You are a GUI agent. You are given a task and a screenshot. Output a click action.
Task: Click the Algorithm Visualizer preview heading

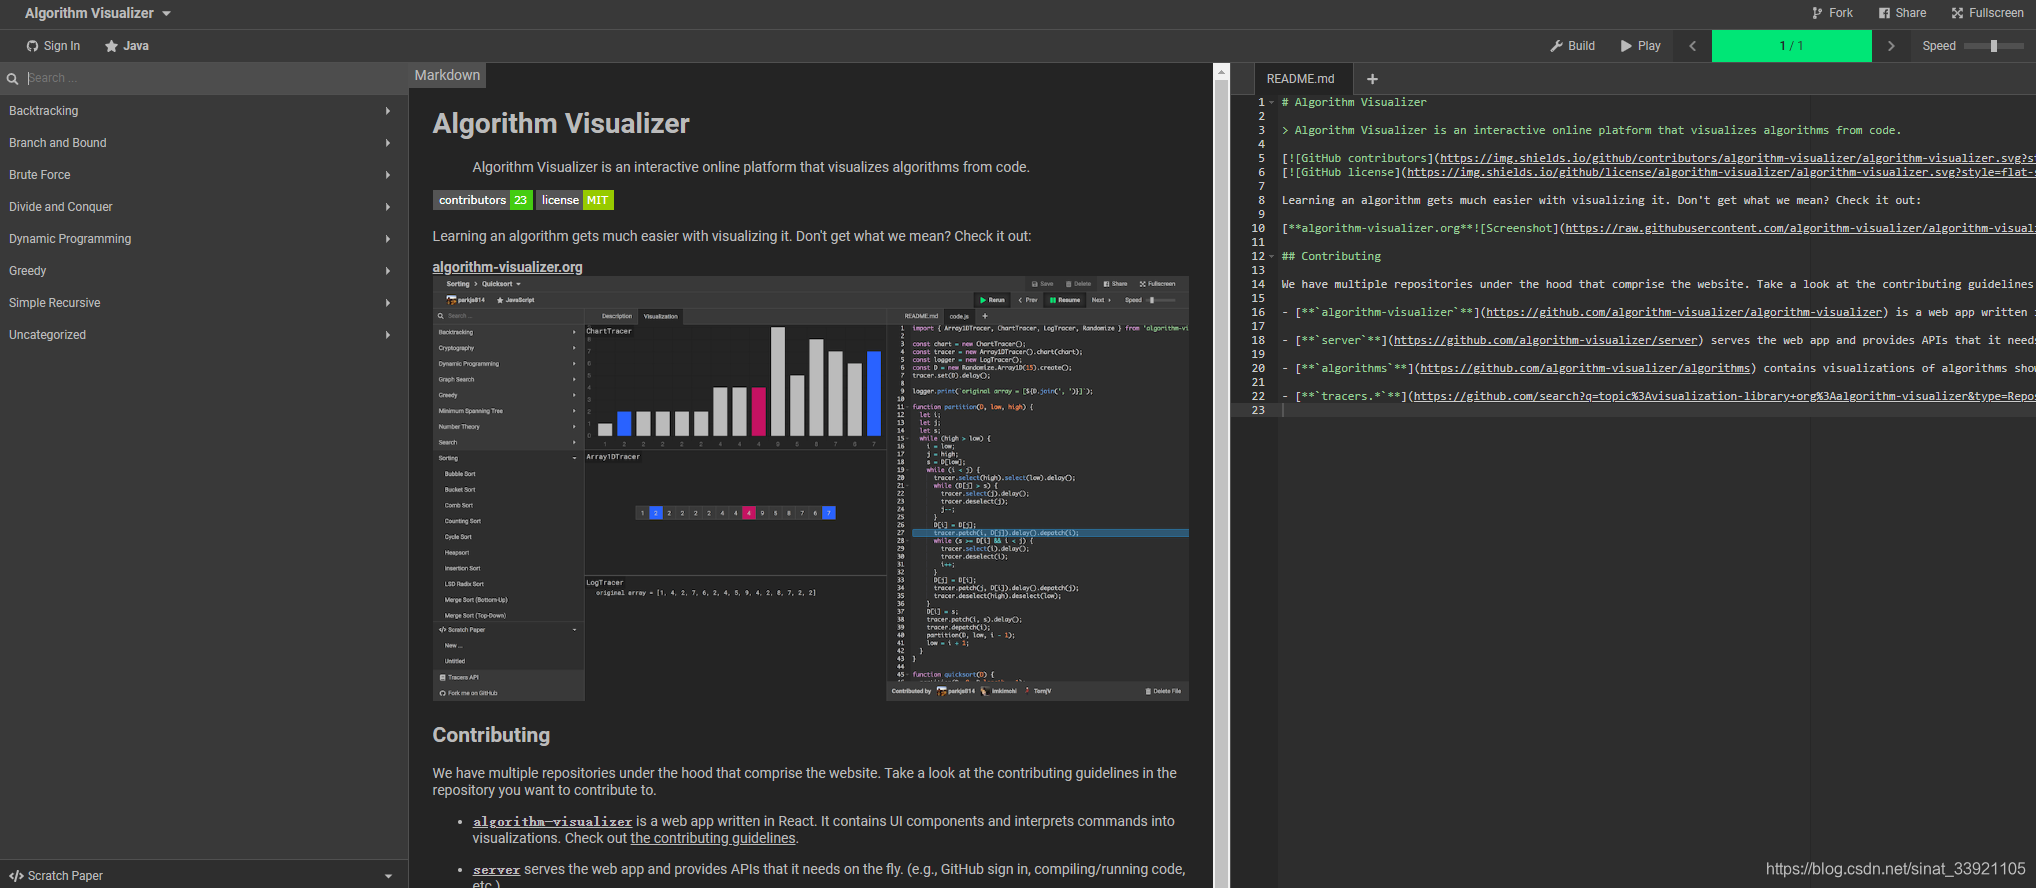point(561,124)
